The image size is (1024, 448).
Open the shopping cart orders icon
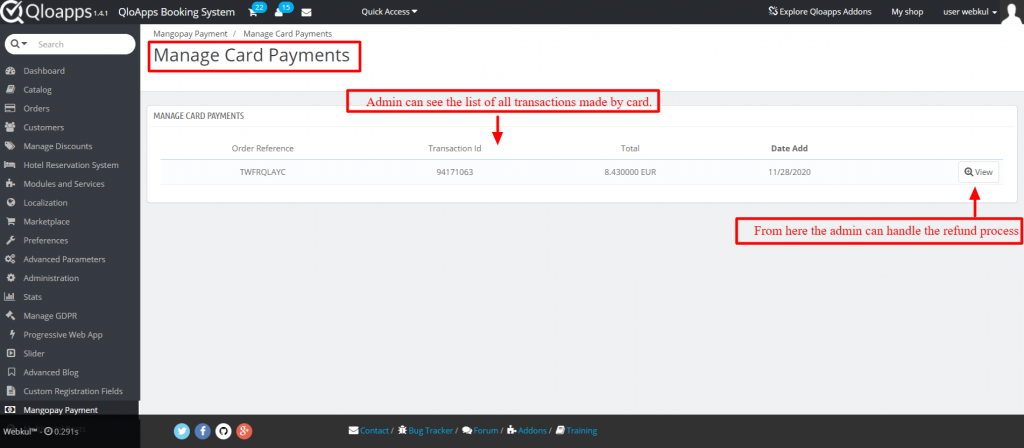coord(253,12)
